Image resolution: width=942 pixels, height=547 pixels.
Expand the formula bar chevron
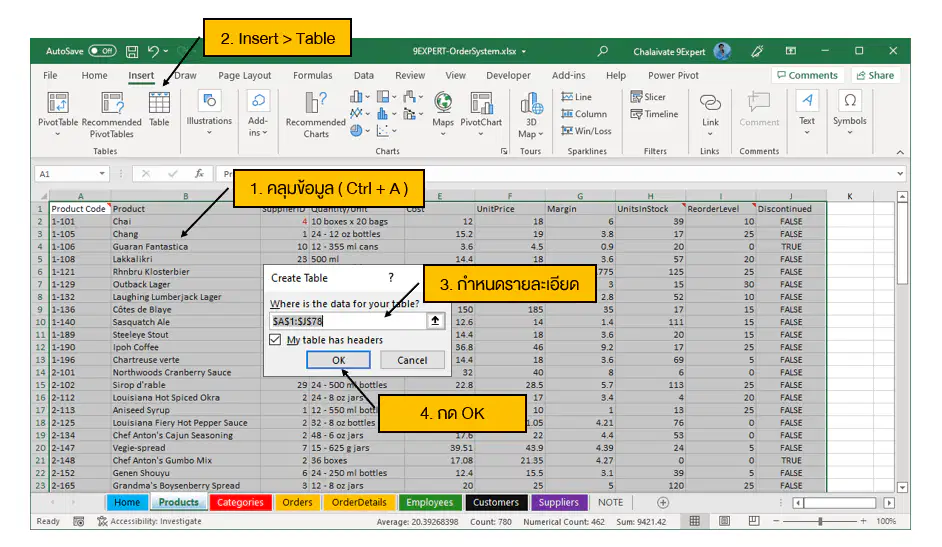pyautogui.click(x=900, y=174)
